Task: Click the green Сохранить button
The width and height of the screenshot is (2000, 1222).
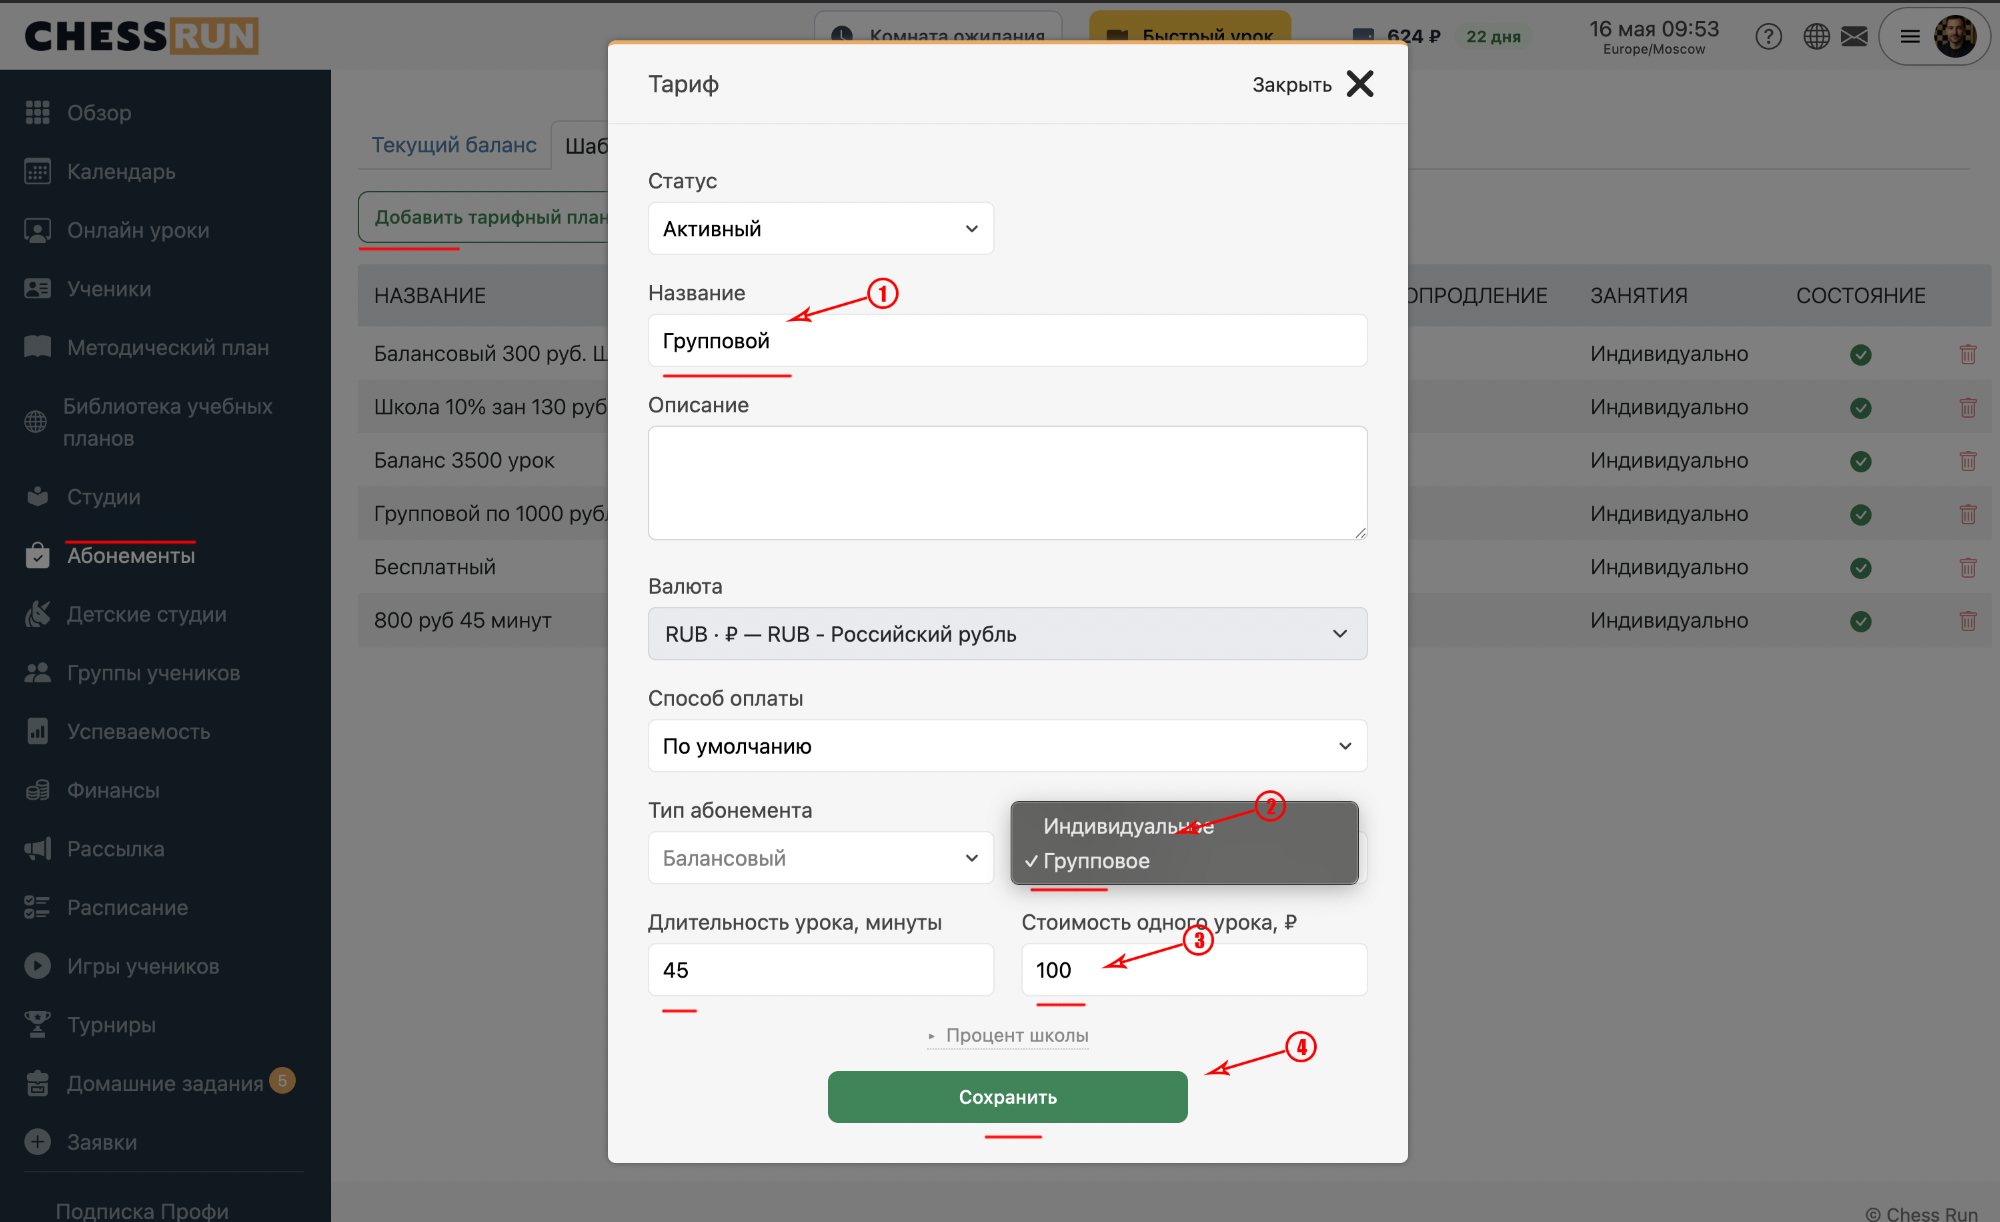Action: pyautogui.click(x=1007, y=1097)
